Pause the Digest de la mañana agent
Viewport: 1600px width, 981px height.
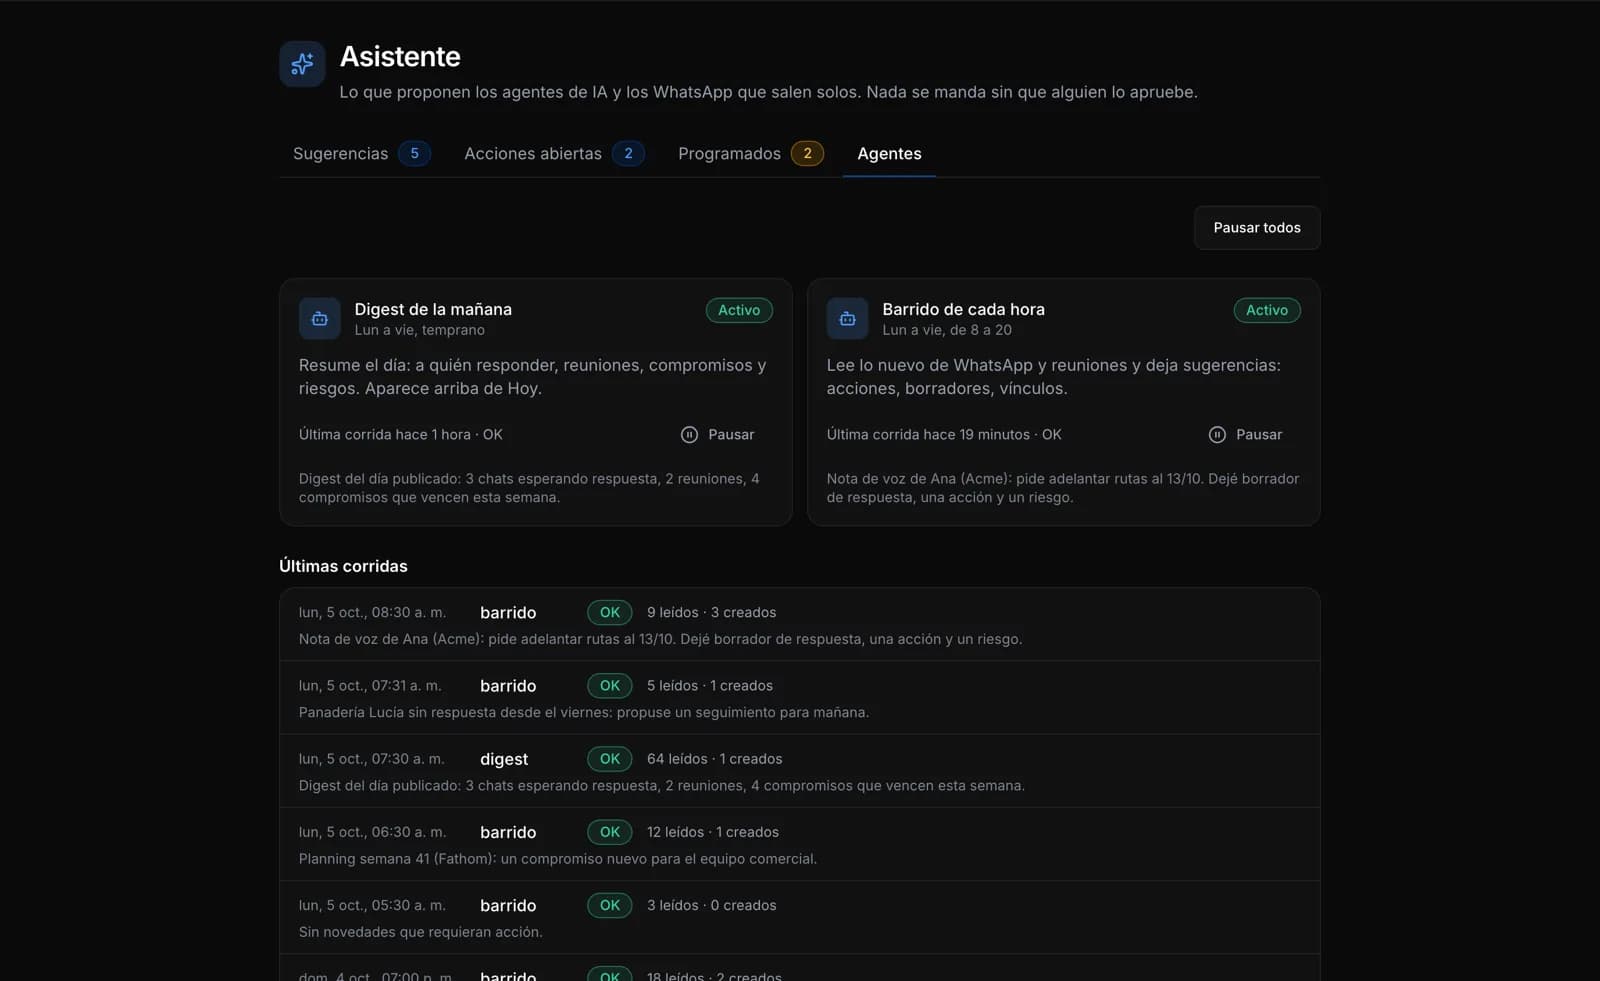pyautogui.click(x=718, y=434)
